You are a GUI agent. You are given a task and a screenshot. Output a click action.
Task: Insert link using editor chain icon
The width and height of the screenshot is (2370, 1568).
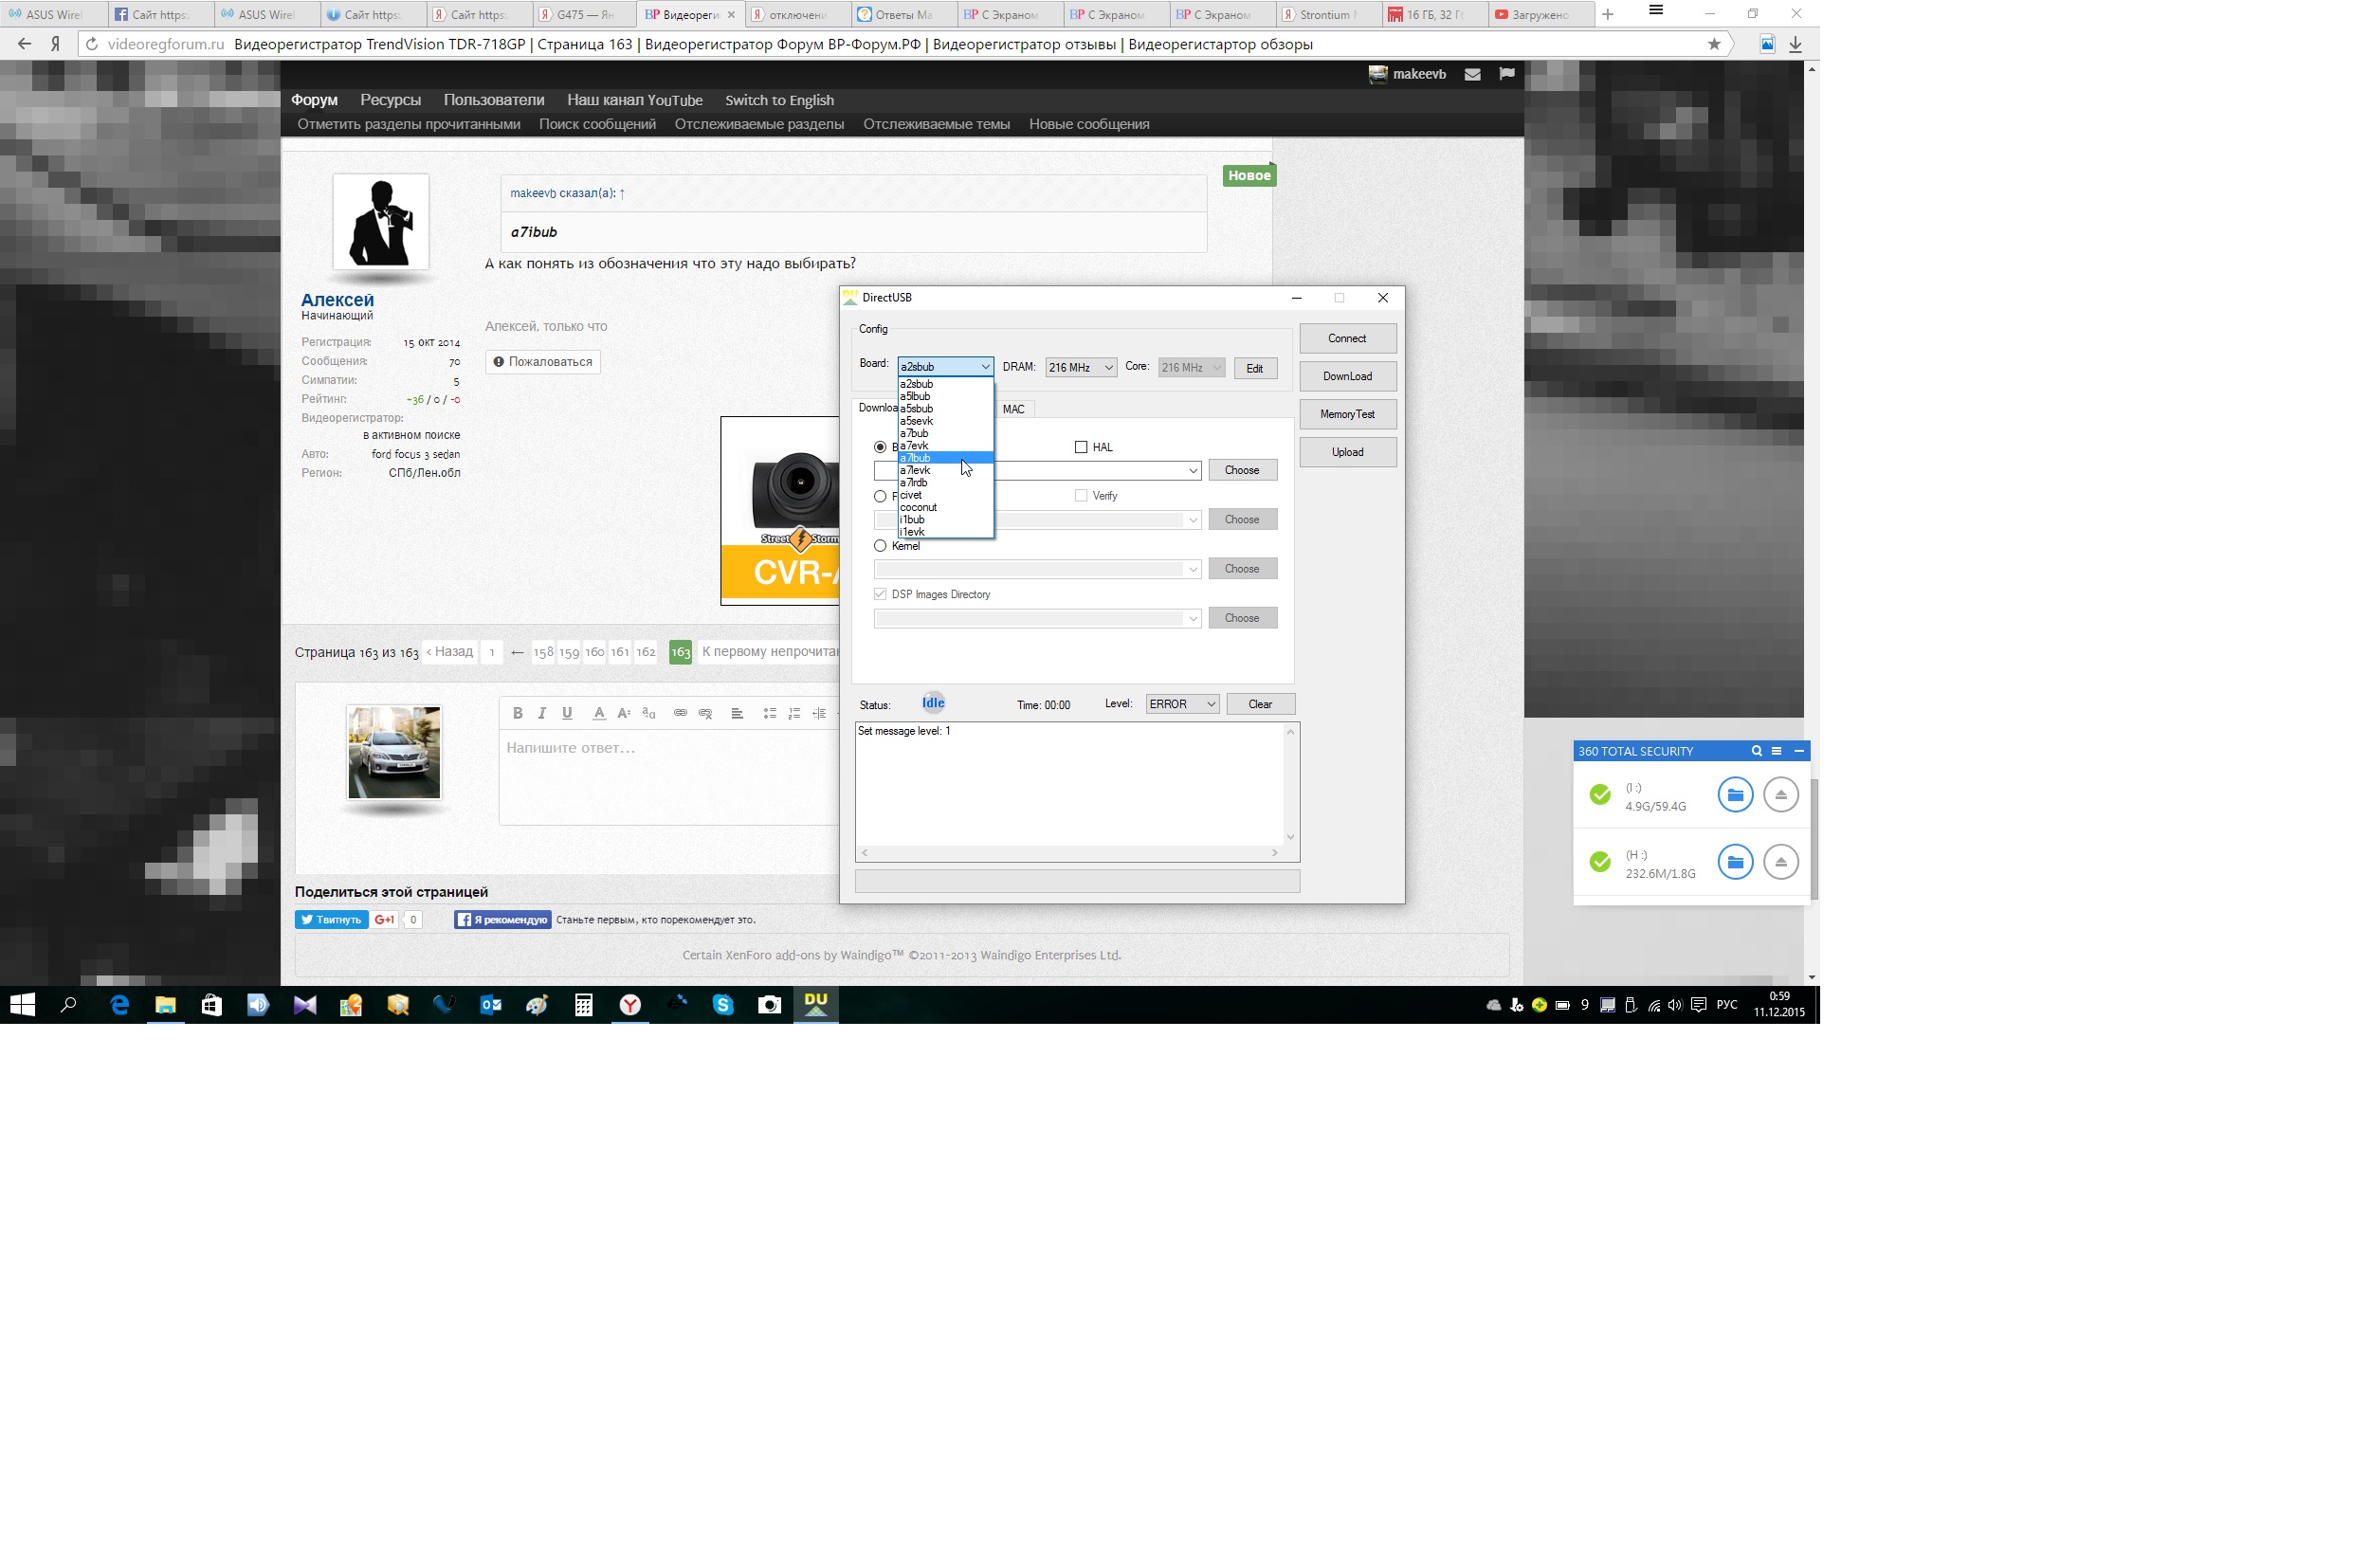(x=680, y=713)
